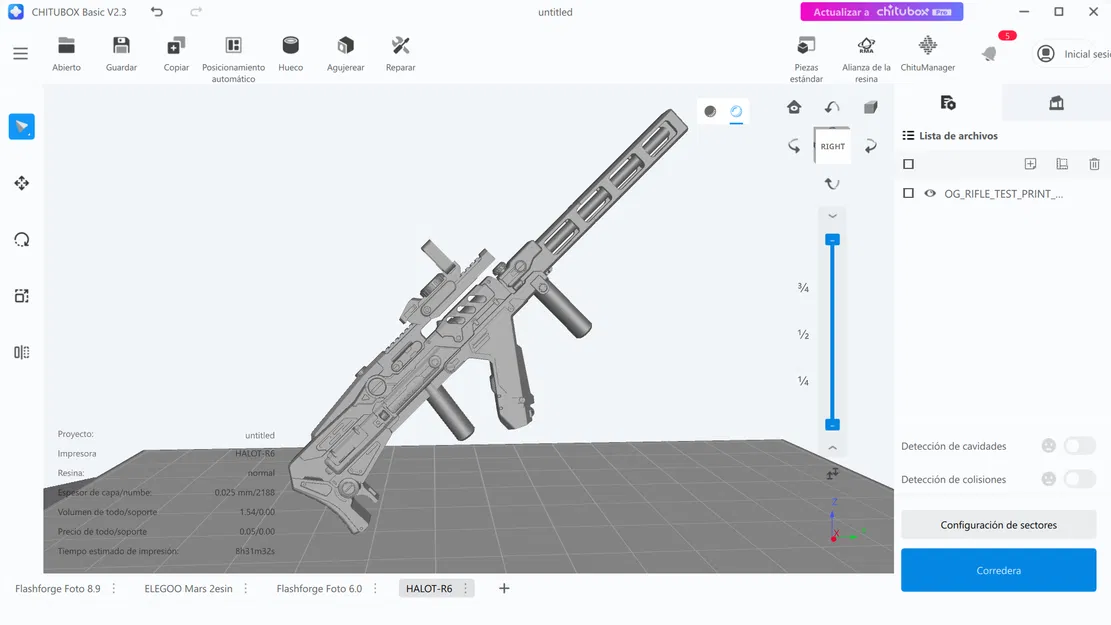Enable Detección de cavidades switch
The width and height of the screenshot is (1111, 625).
pos(1080,445)
